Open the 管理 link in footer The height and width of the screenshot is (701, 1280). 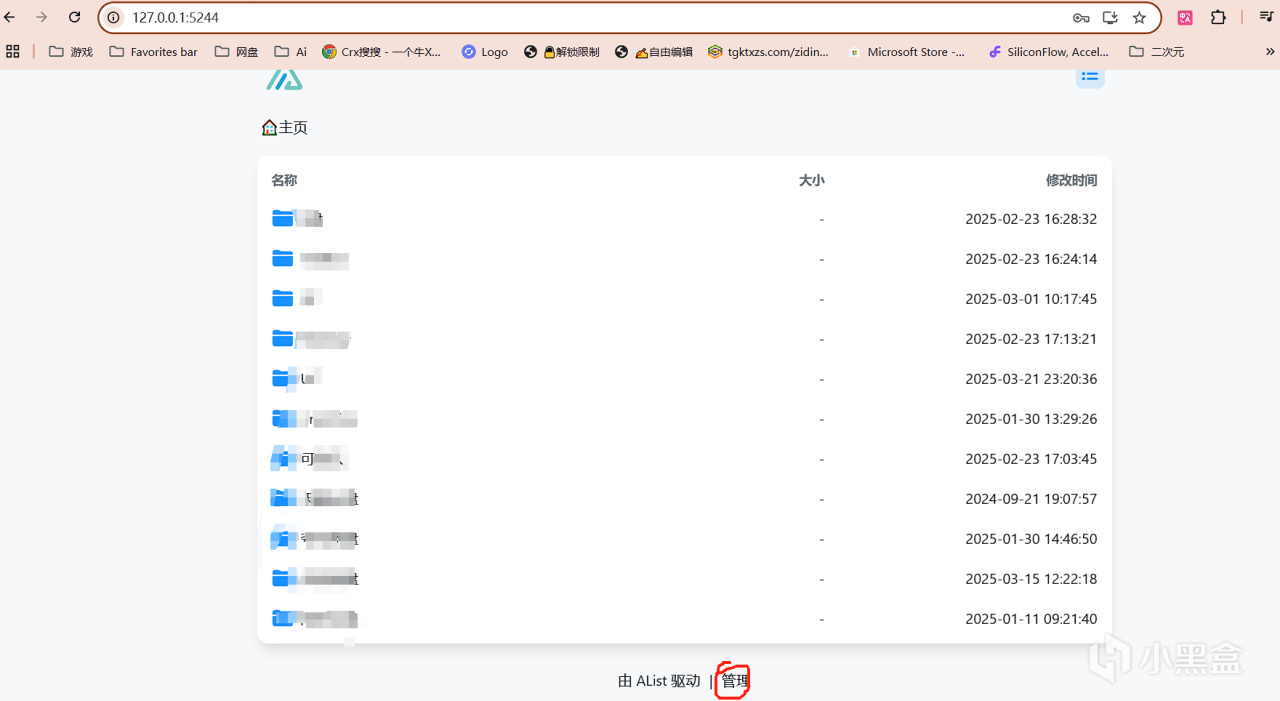tap(735, 681)
